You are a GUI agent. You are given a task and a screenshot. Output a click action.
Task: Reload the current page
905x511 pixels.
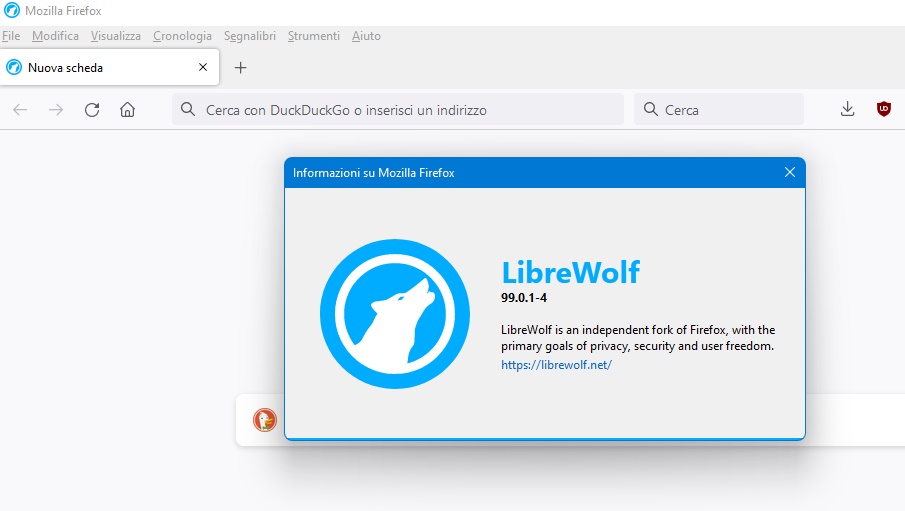tap(92, 110)
